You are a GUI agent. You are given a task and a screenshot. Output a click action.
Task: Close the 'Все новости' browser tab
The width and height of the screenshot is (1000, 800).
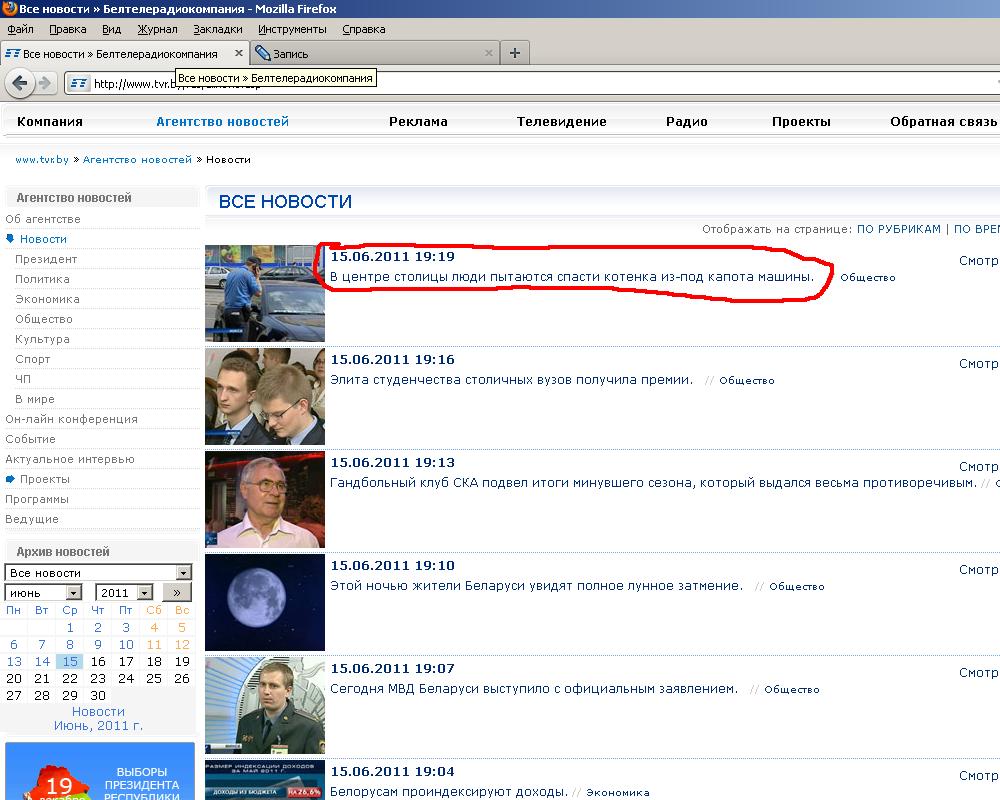[x=239, y=53]
